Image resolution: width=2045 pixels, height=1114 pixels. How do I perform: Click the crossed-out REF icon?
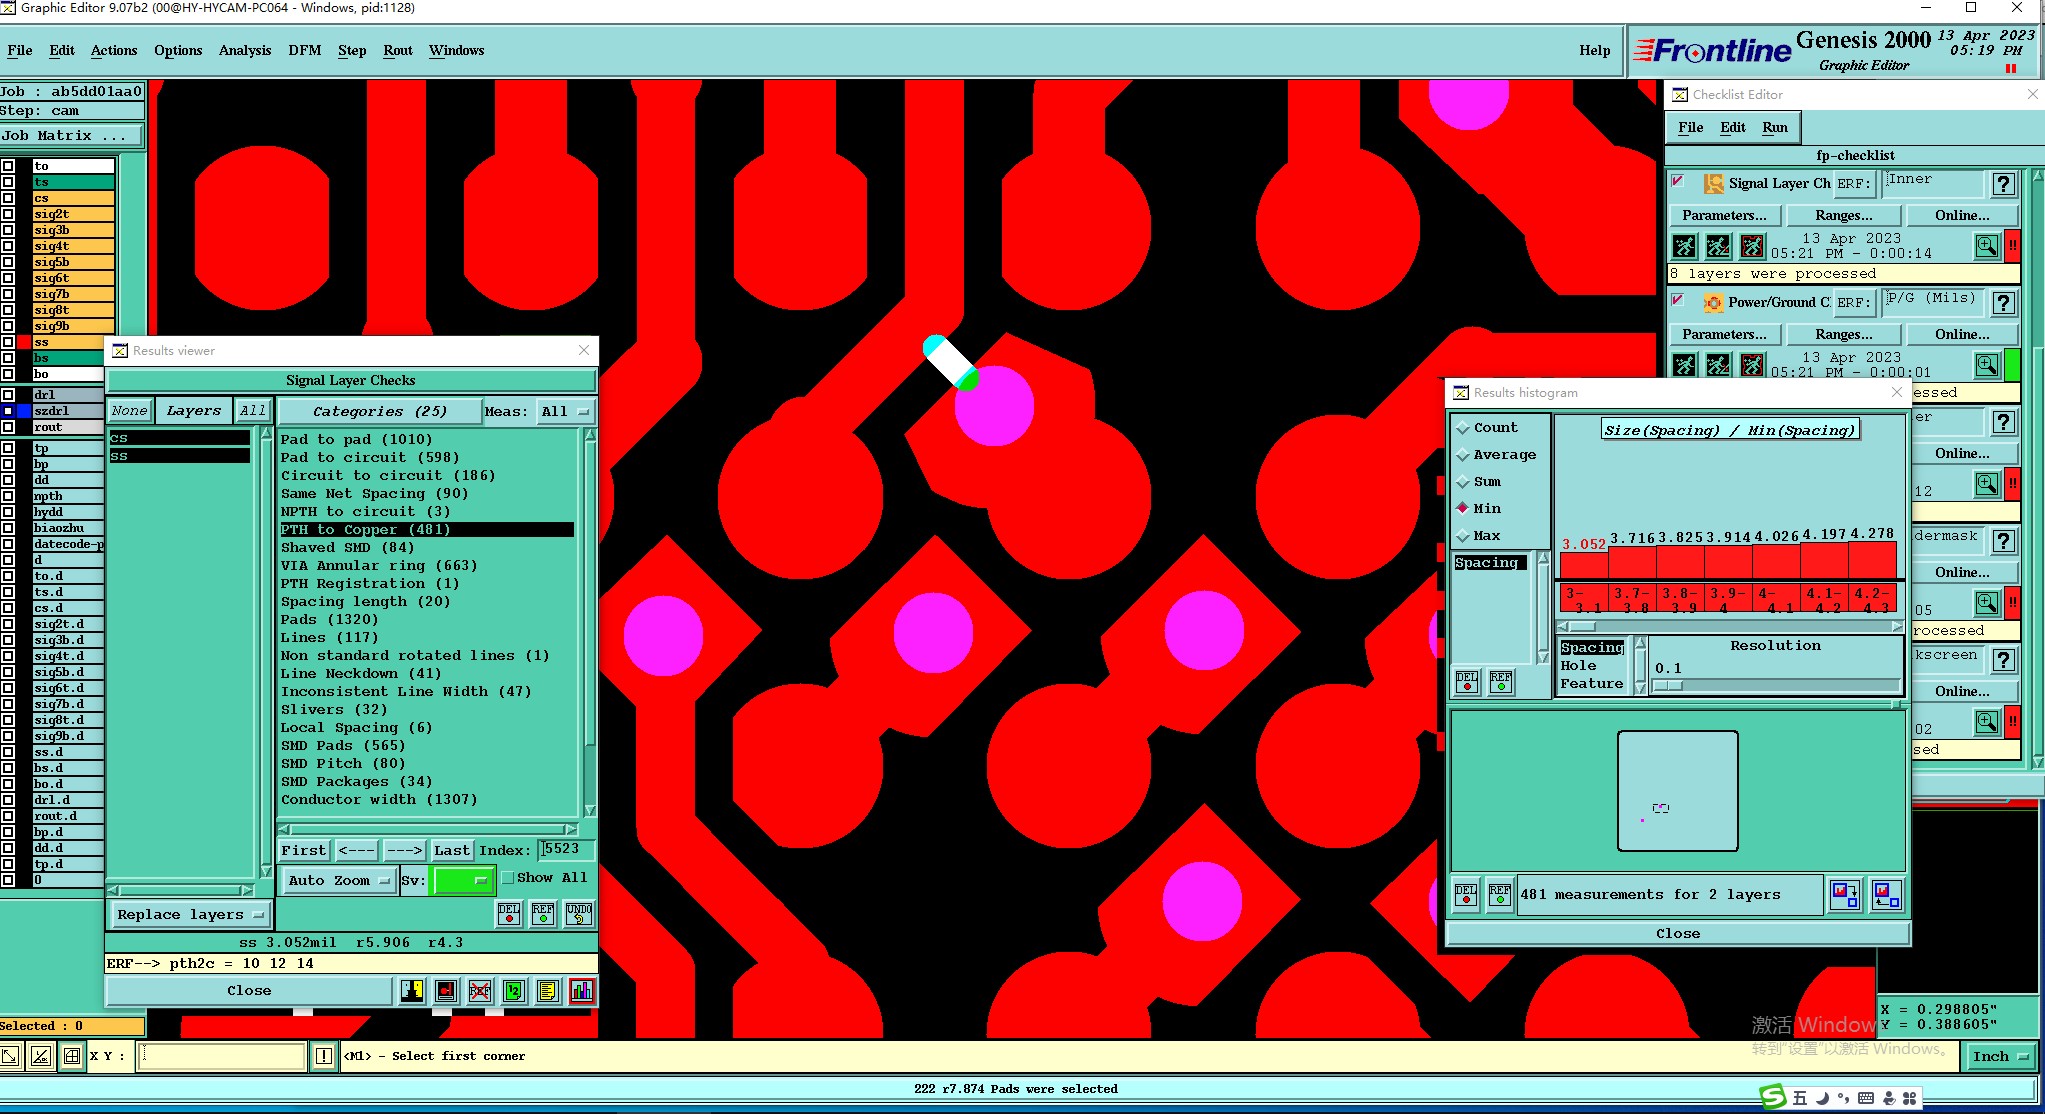(x=480, y=991)
